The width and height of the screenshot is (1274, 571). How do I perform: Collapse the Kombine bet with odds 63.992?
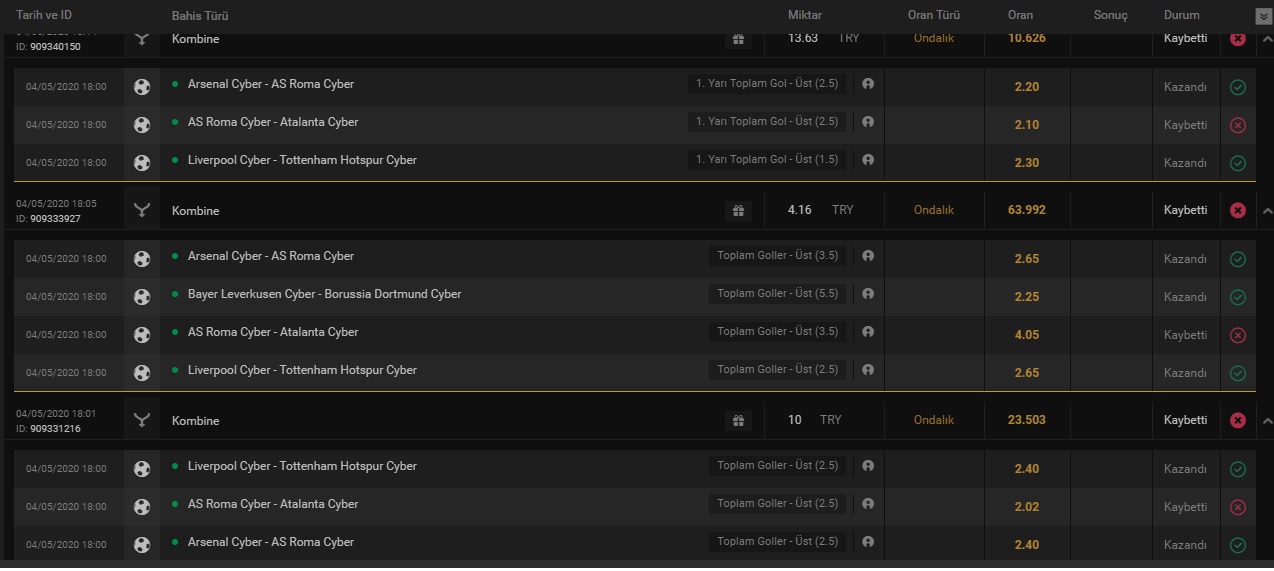pyautogui.click(x=1266, y=211)
